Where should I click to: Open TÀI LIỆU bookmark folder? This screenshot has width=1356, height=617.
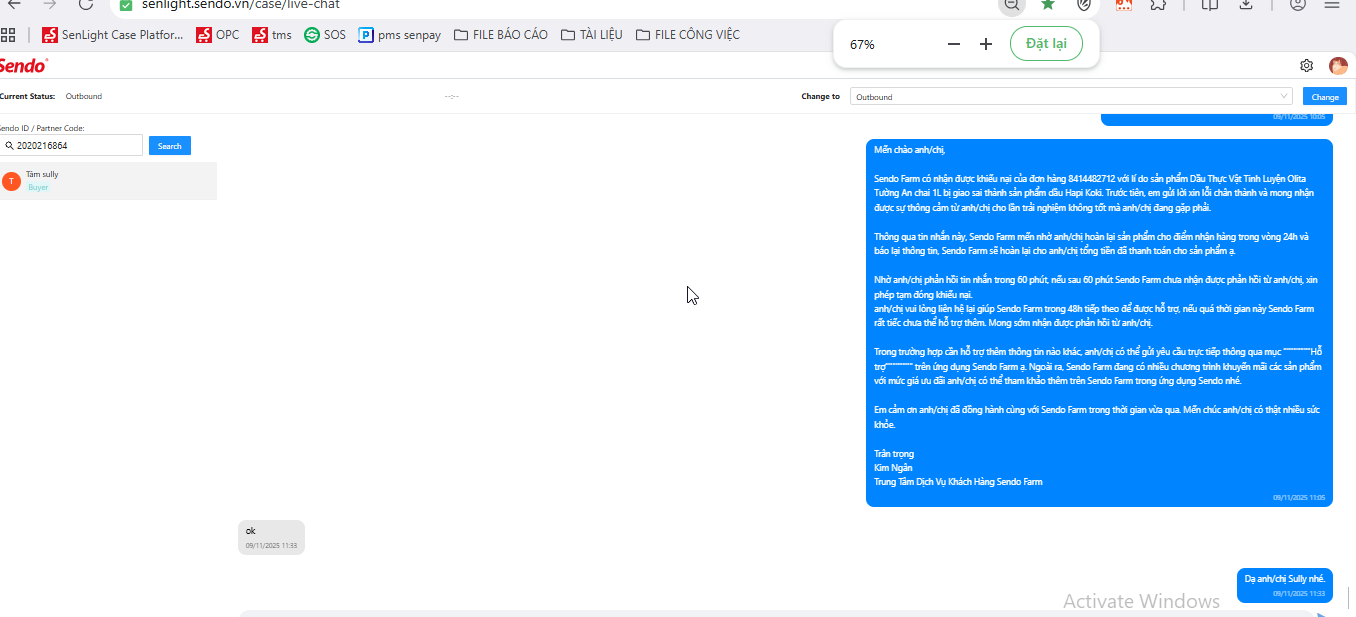point(591,35)
